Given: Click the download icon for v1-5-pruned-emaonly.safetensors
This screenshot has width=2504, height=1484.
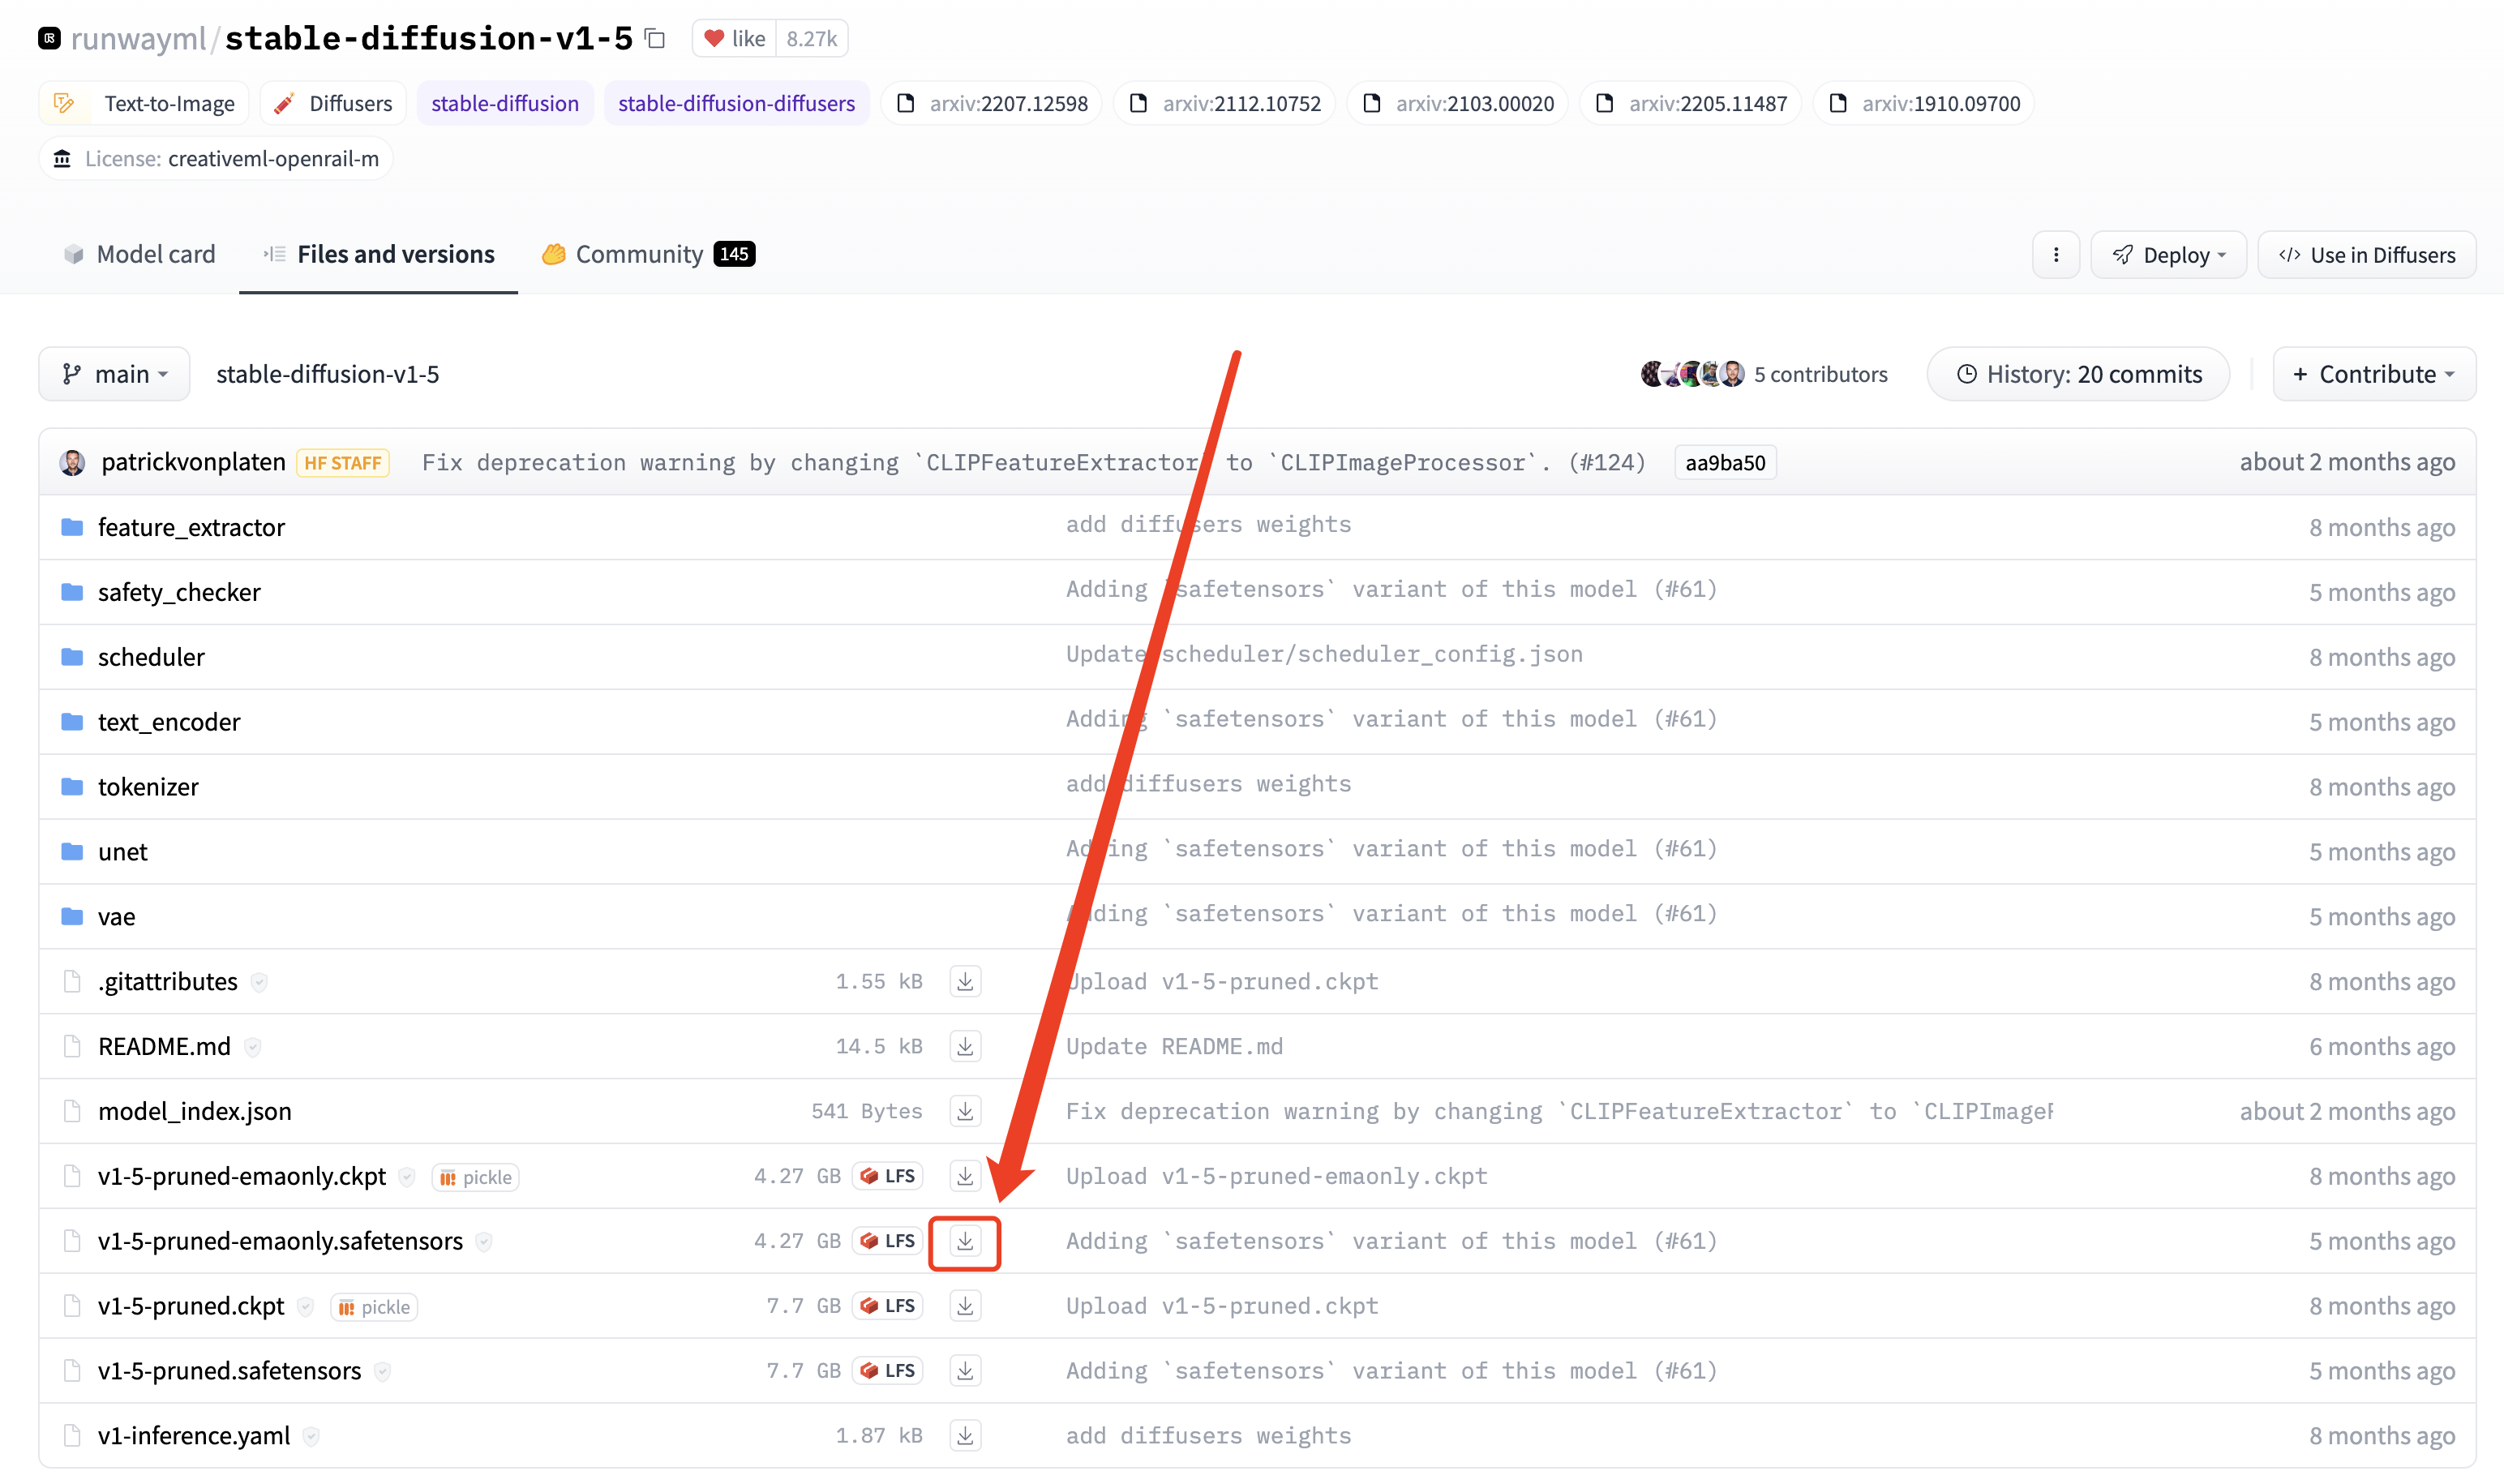Looking at the screenshot, I should point(966,1240).
